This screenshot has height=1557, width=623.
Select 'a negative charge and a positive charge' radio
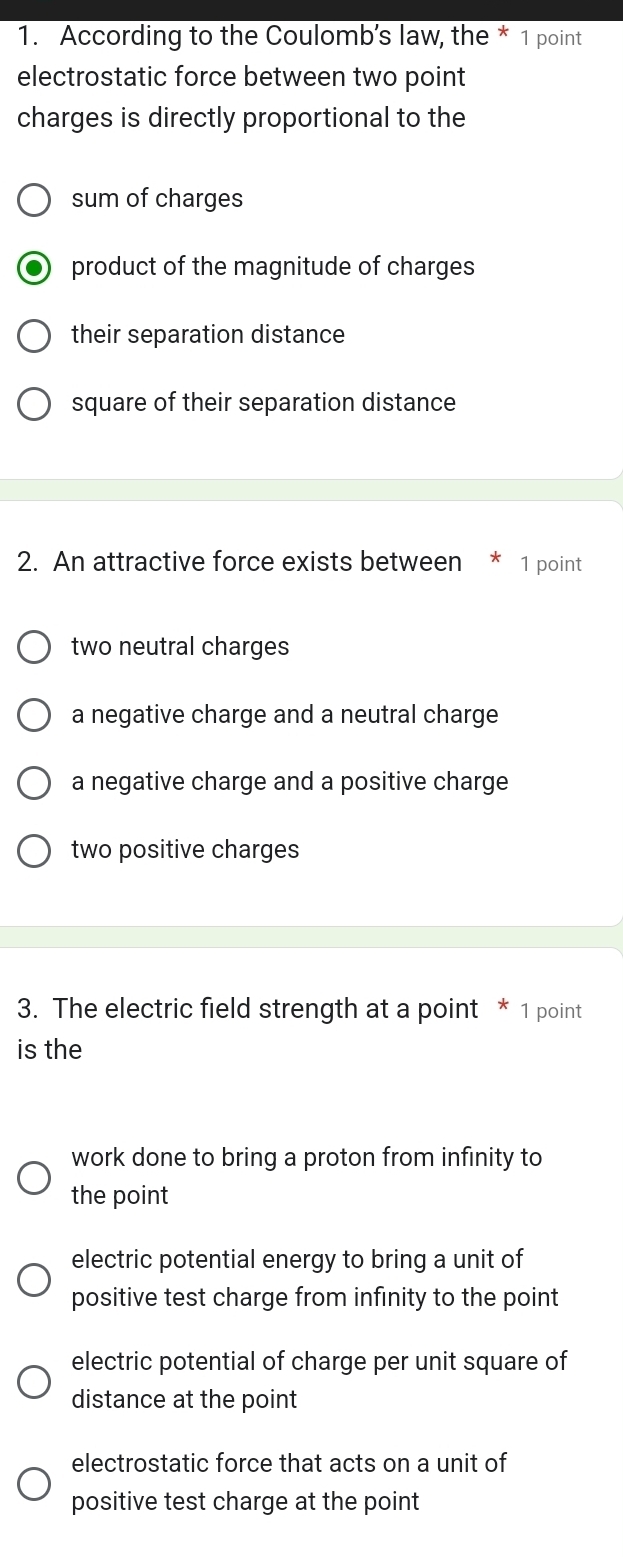(x=34, y=783)
